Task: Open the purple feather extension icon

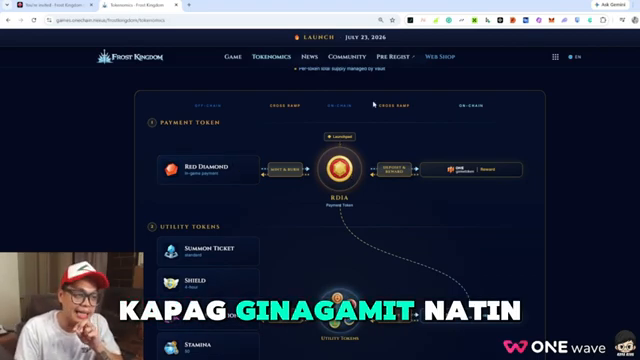Action: pos(564,20)
